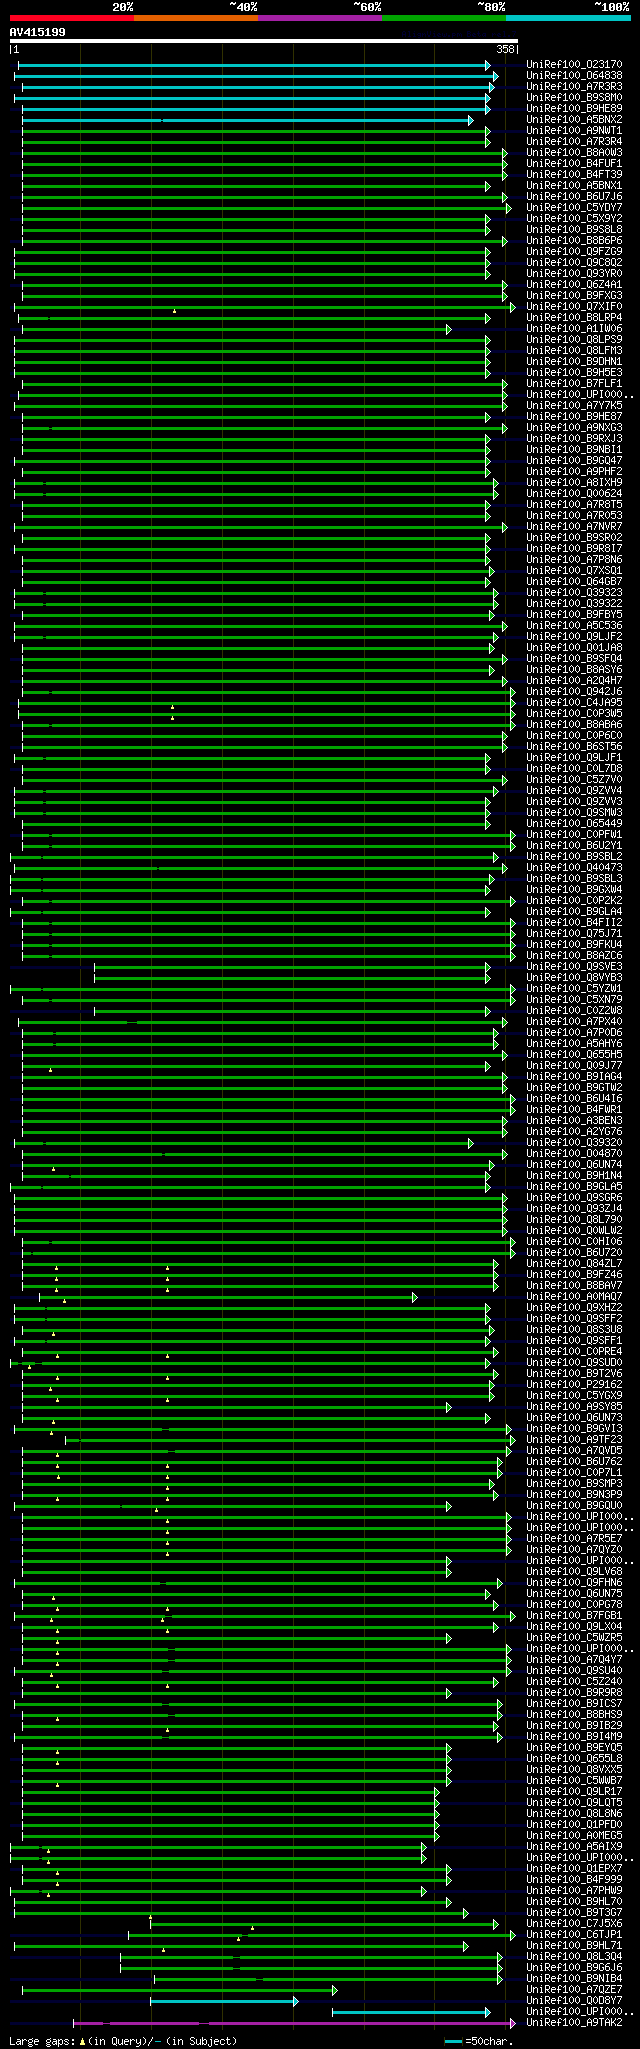Click the UniRef100_Q9SGR6 label
This screenshot has width=640, height=2049.
coord(574,1198)
